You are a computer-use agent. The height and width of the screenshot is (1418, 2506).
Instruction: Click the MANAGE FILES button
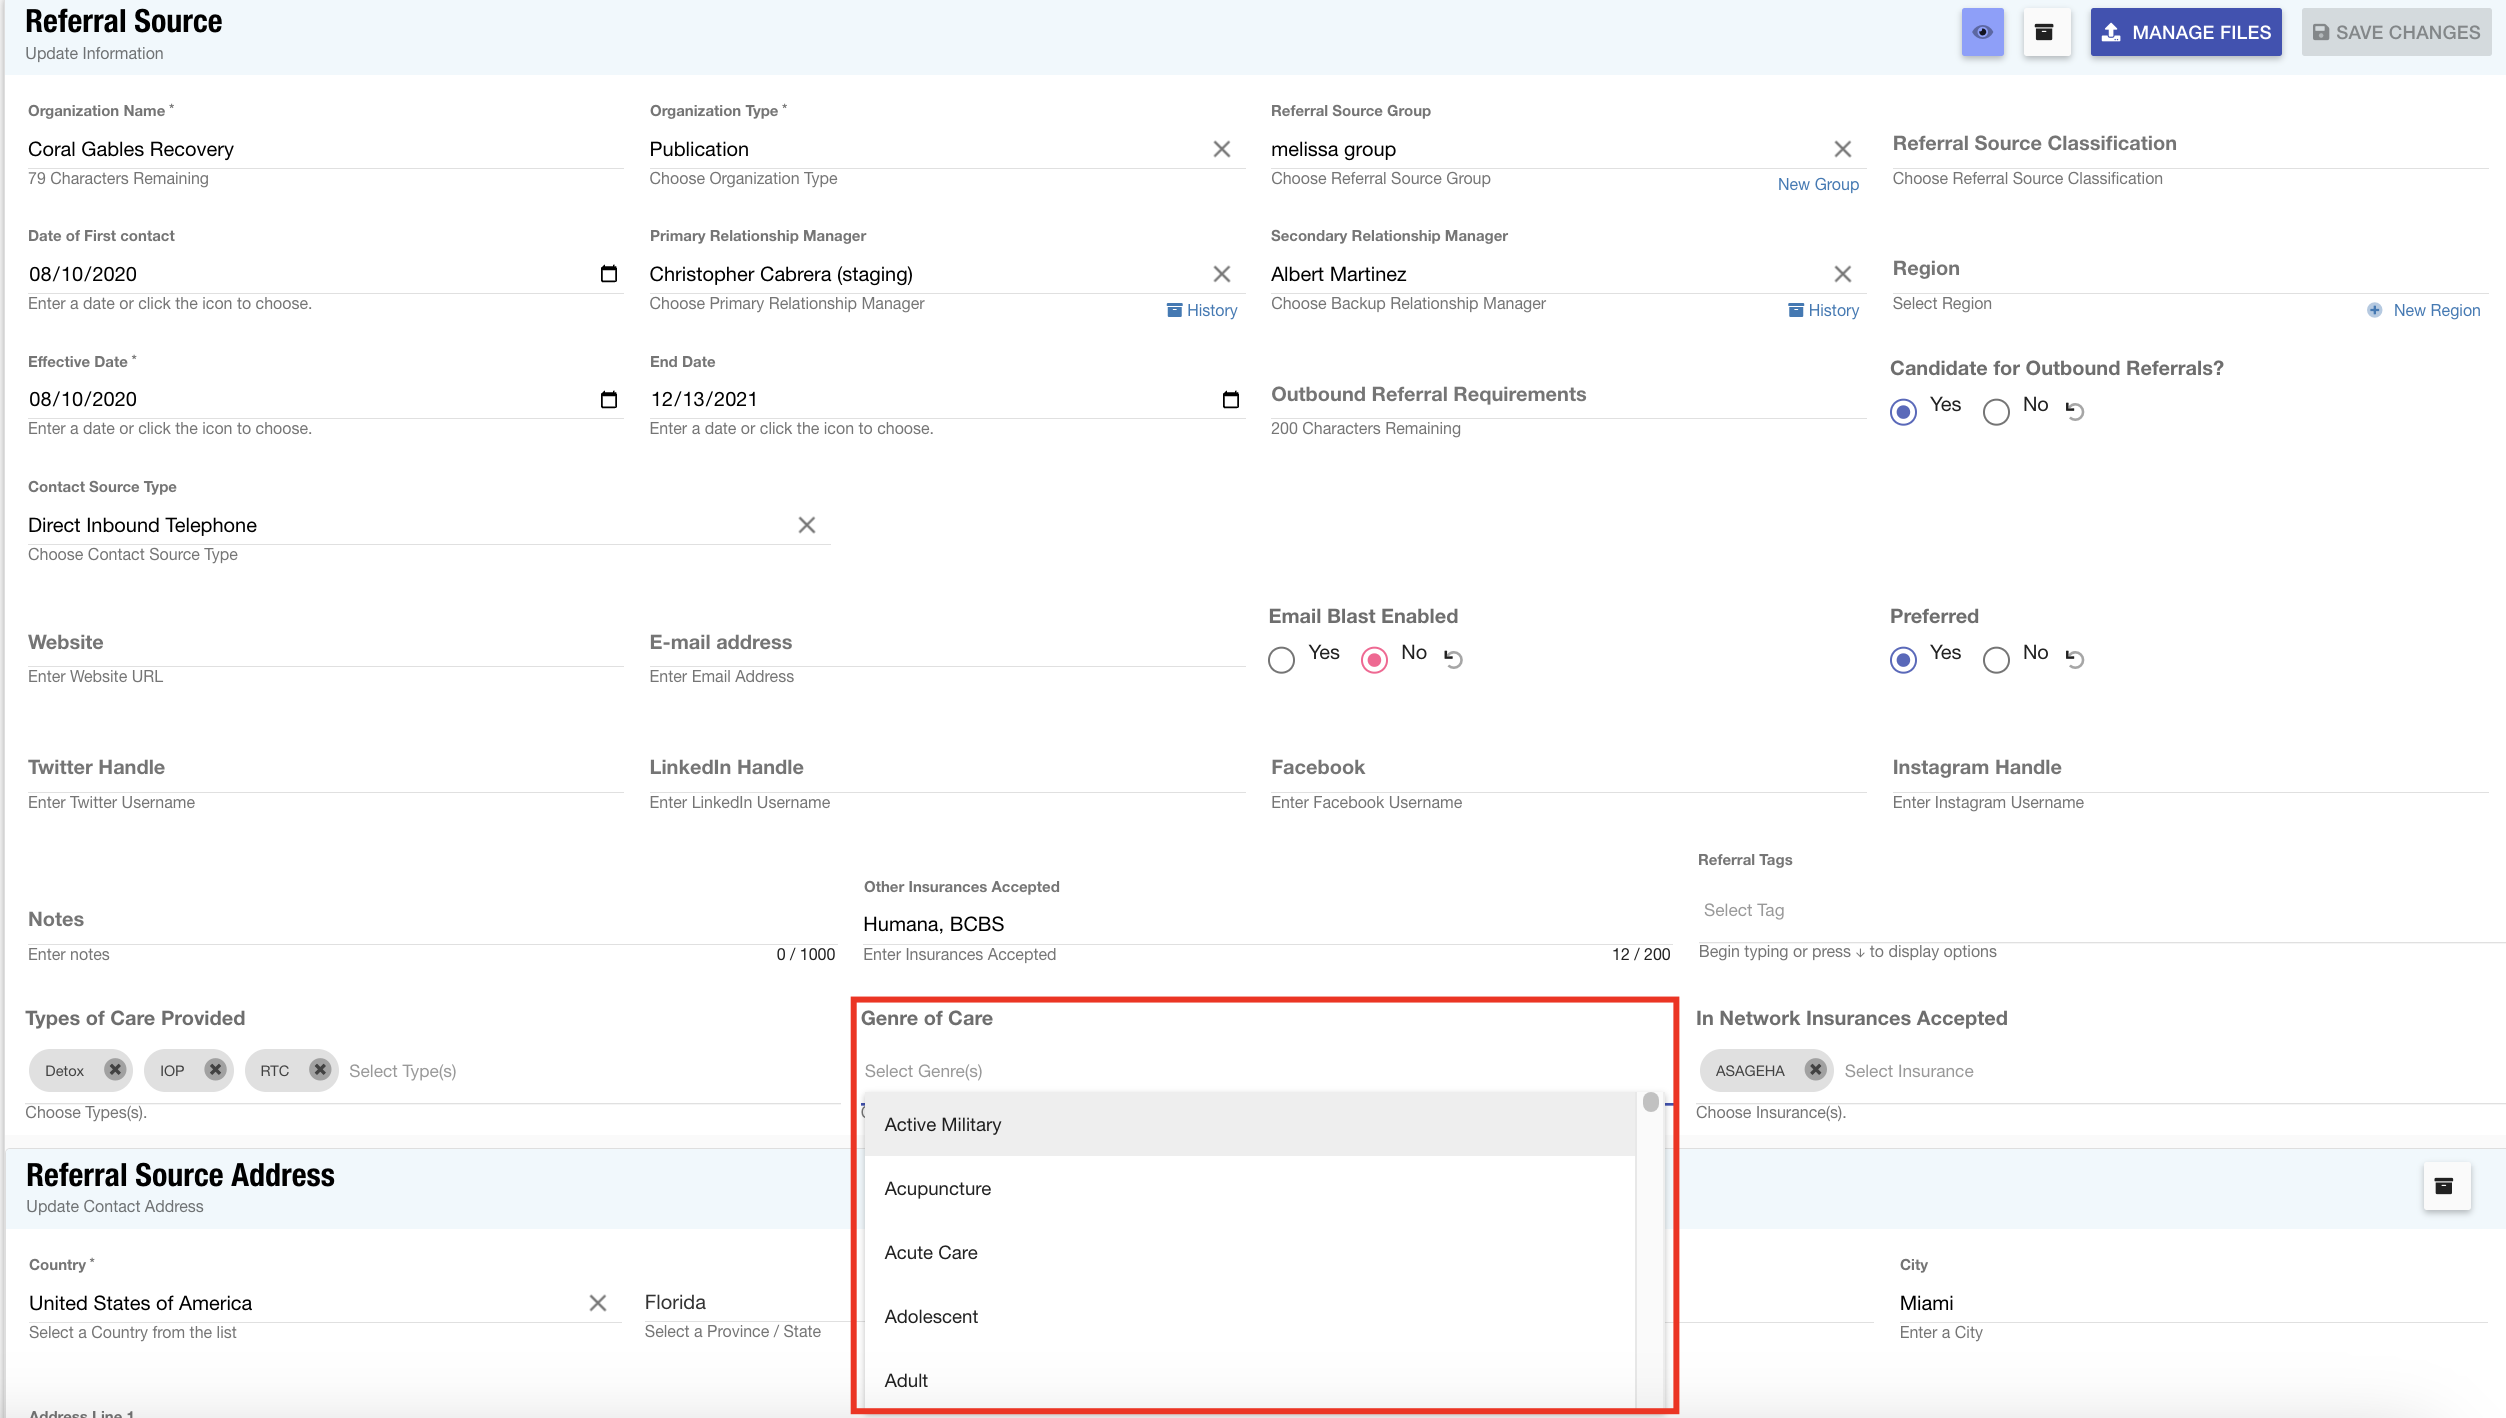2185,32
